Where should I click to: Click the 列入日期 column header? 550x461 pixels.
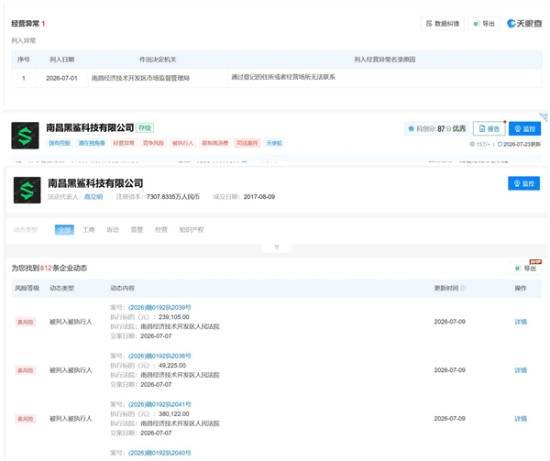click(x=62, y=59)
